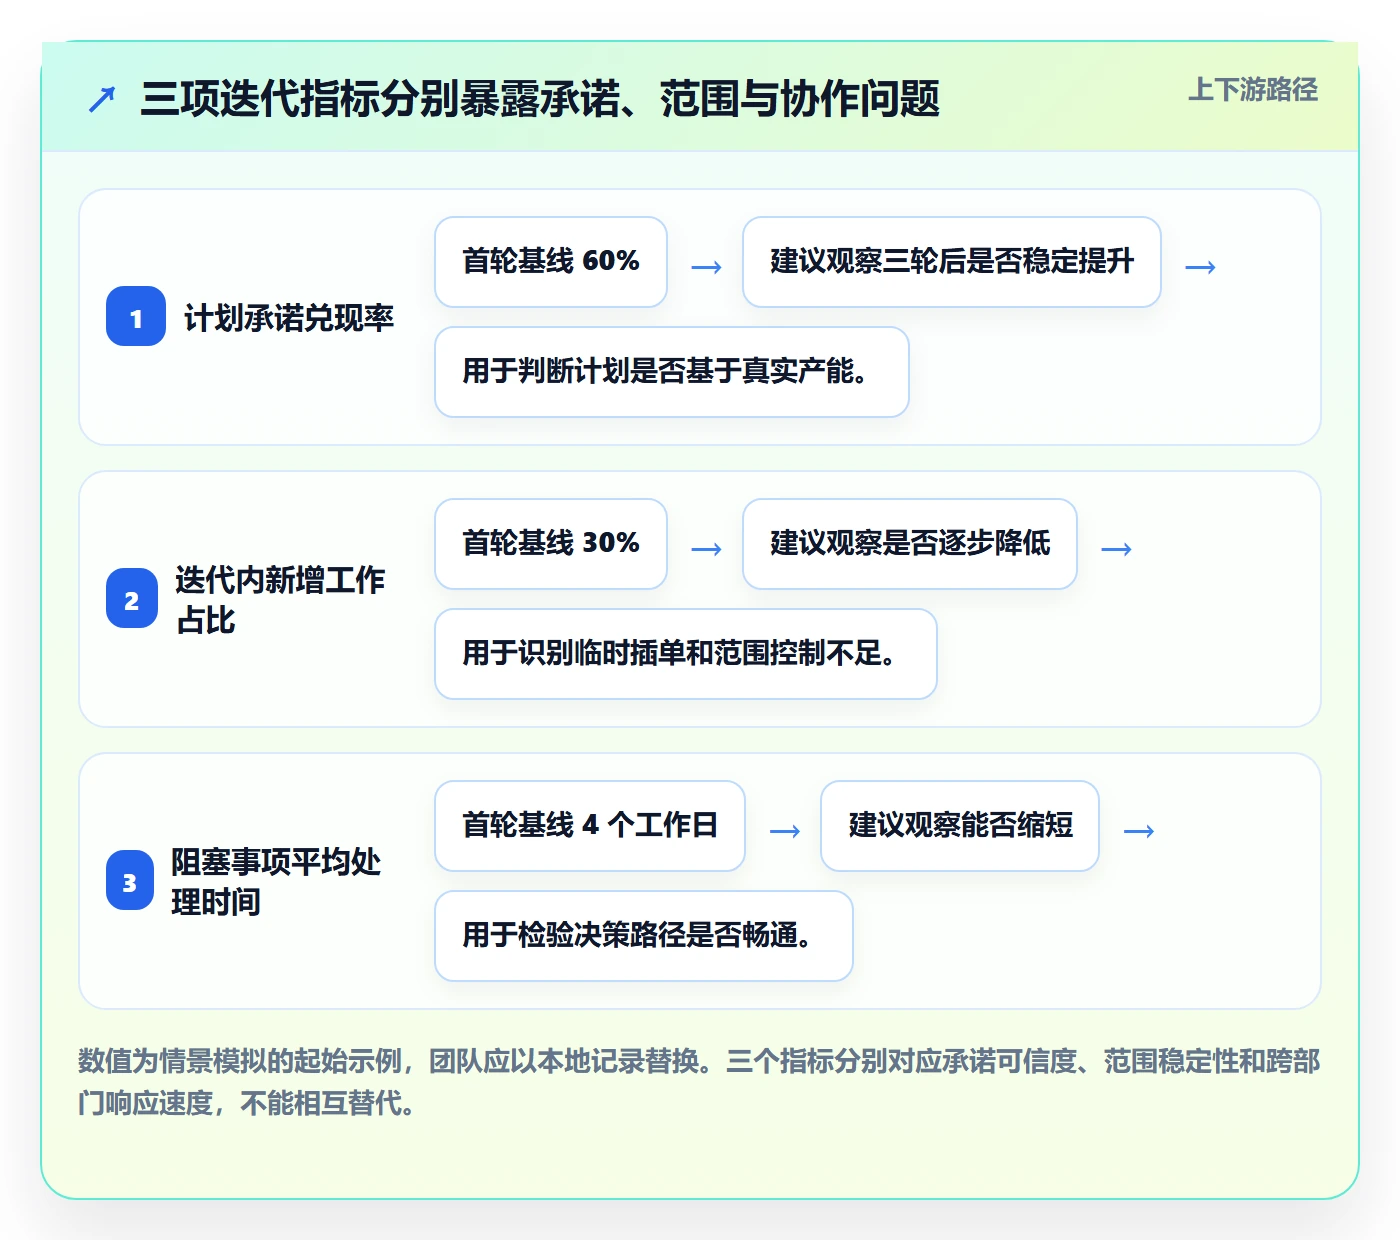Viewport: 1400px width, 1240px height.
Task: Click the 阻塞事项平均处理时间 label
Action: [276, 882]
